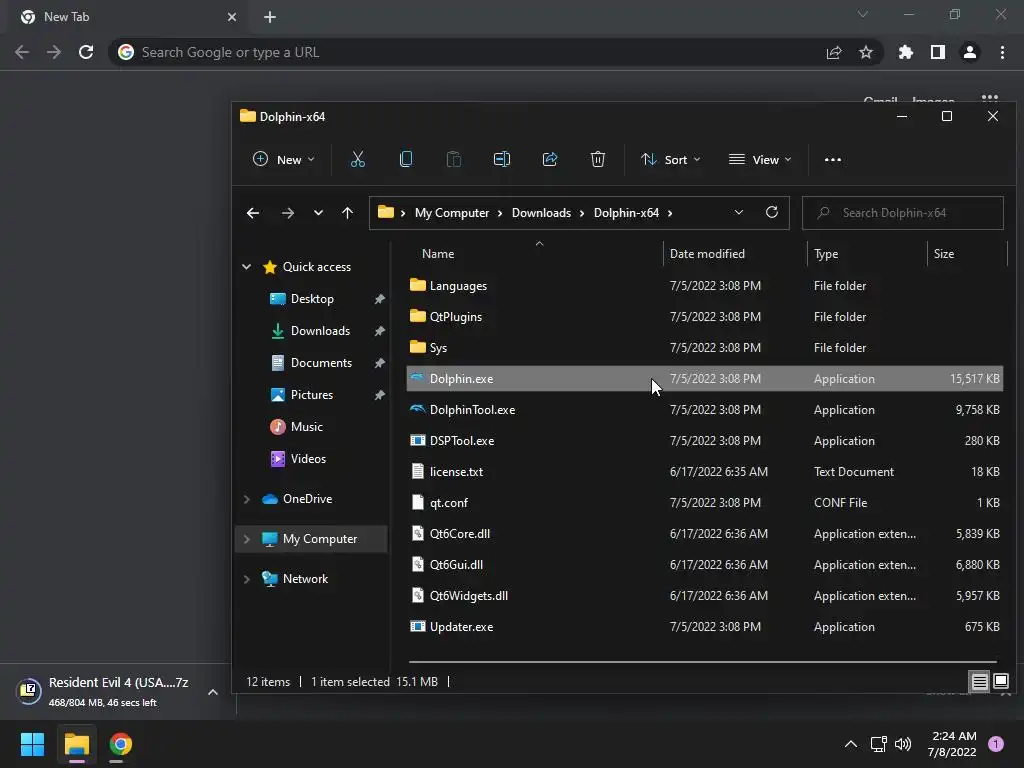Image resolution: width=1024 pixels, height=768 pixels.
Task: Switch to large thumbnails view icon
Action: 1000,682
